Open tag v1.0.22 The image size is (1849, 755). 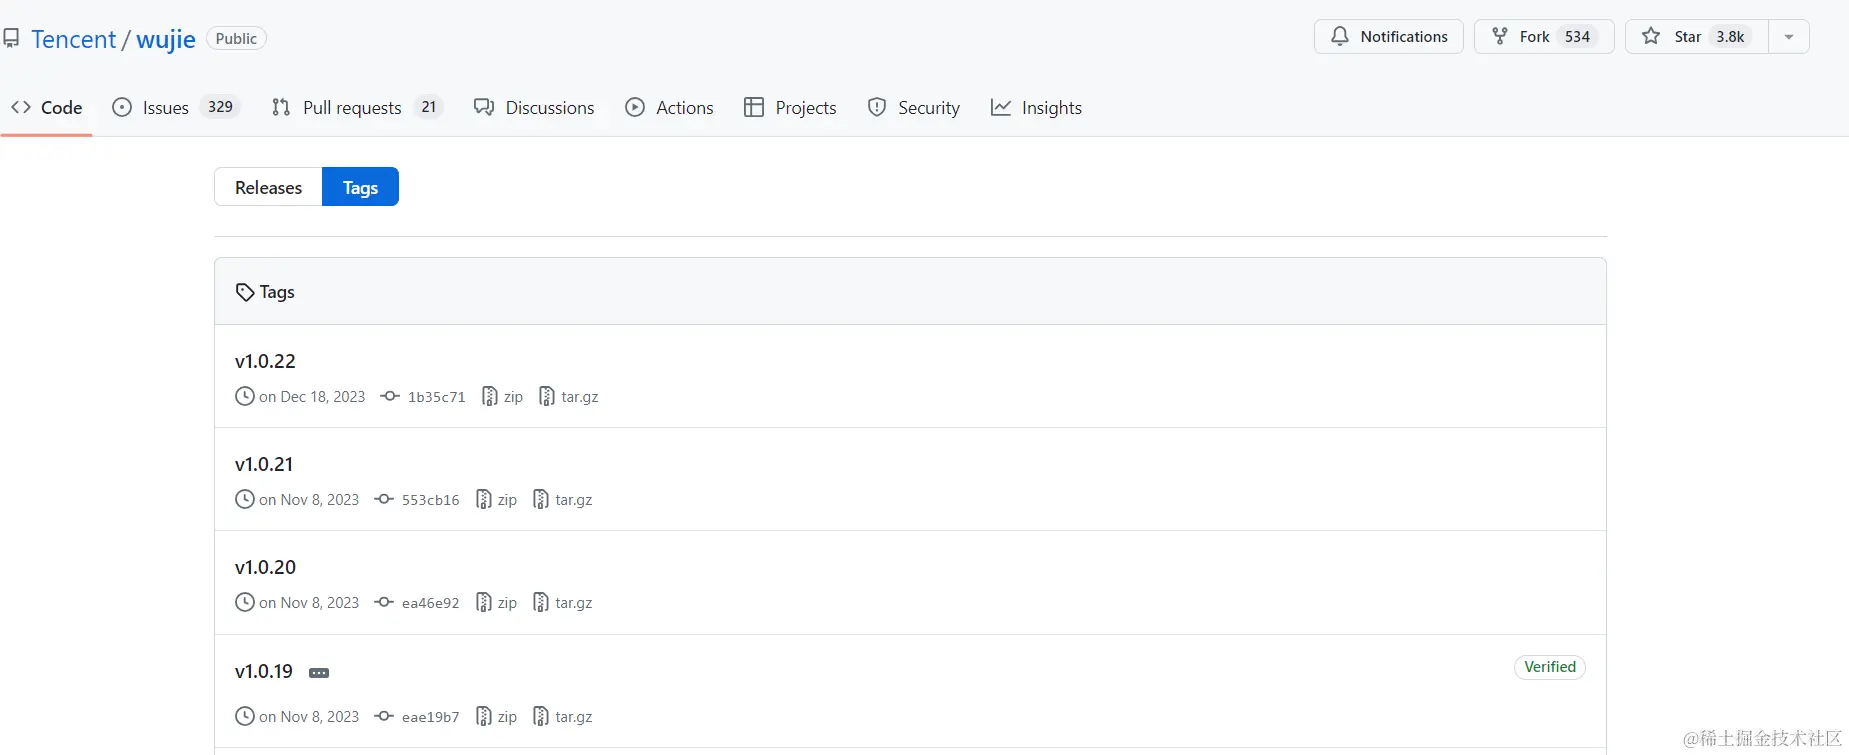click(265, 361)
